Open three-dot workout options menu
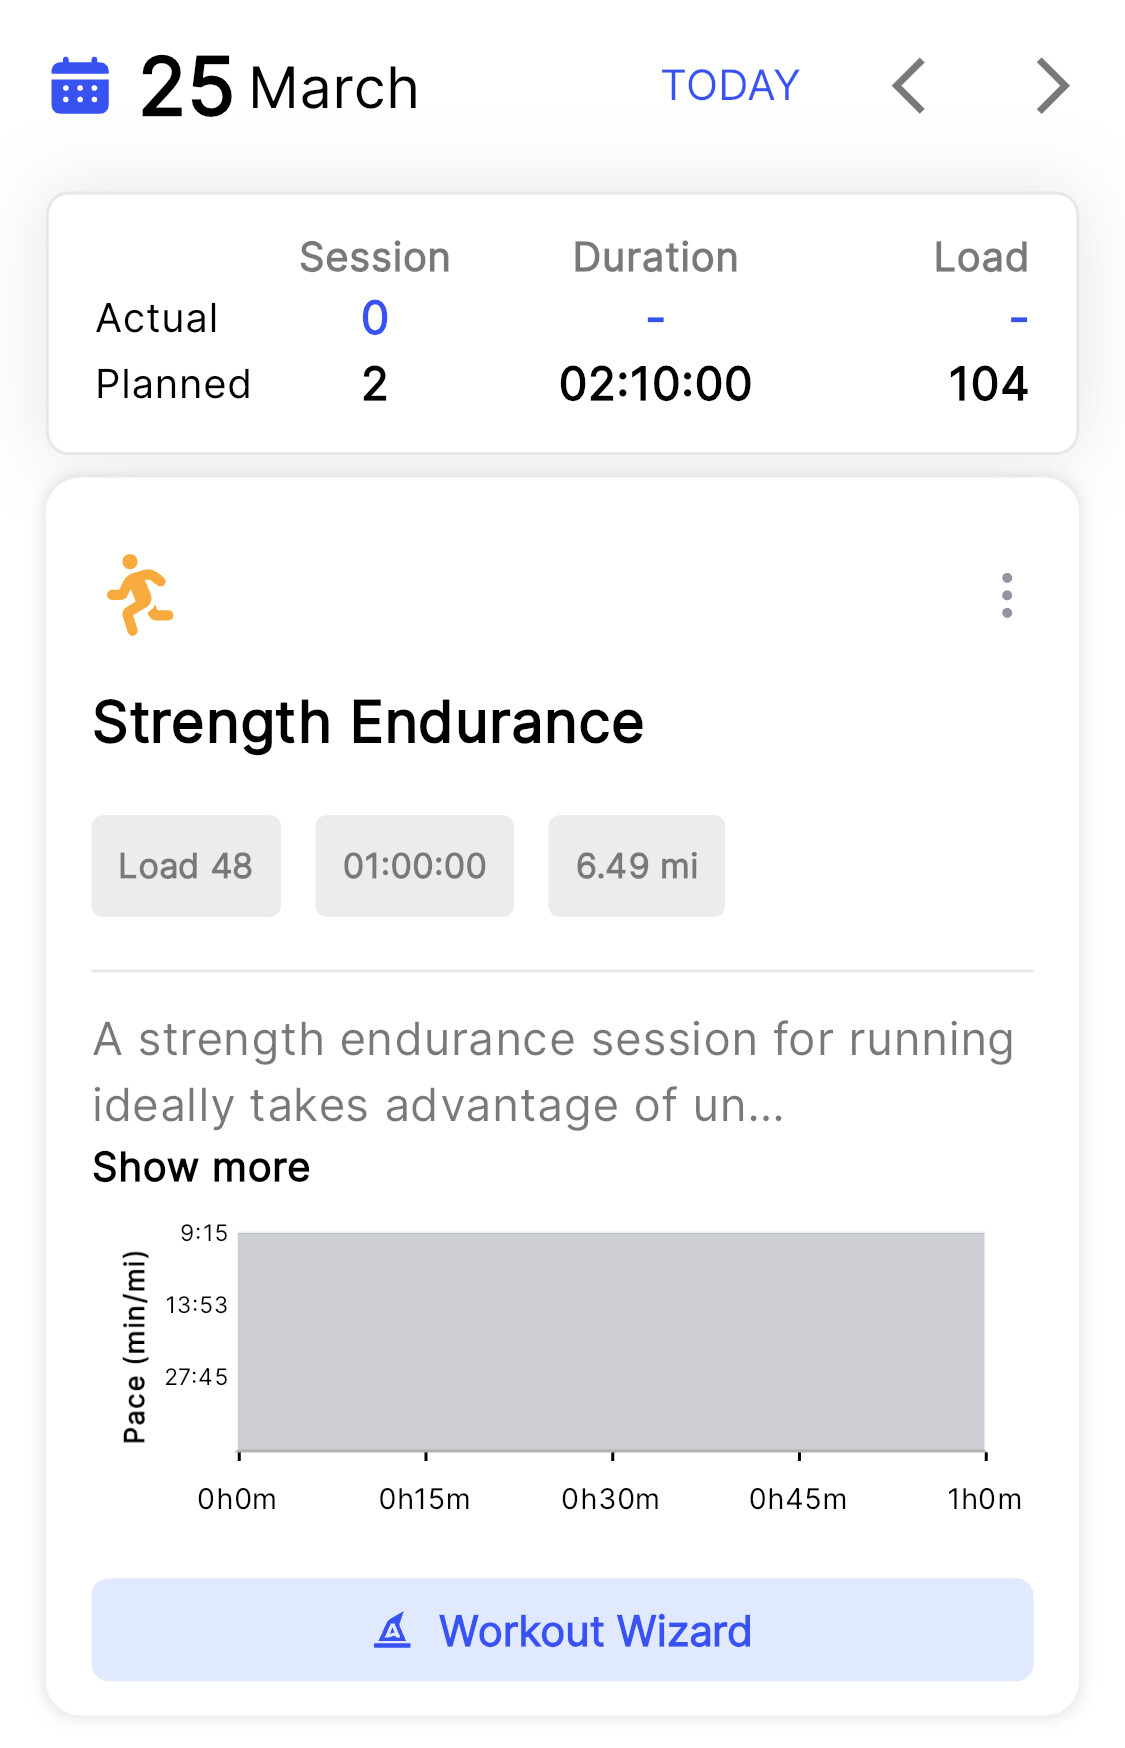The width and height of the screenshot is (1125, 1748). pos(1006,596)
